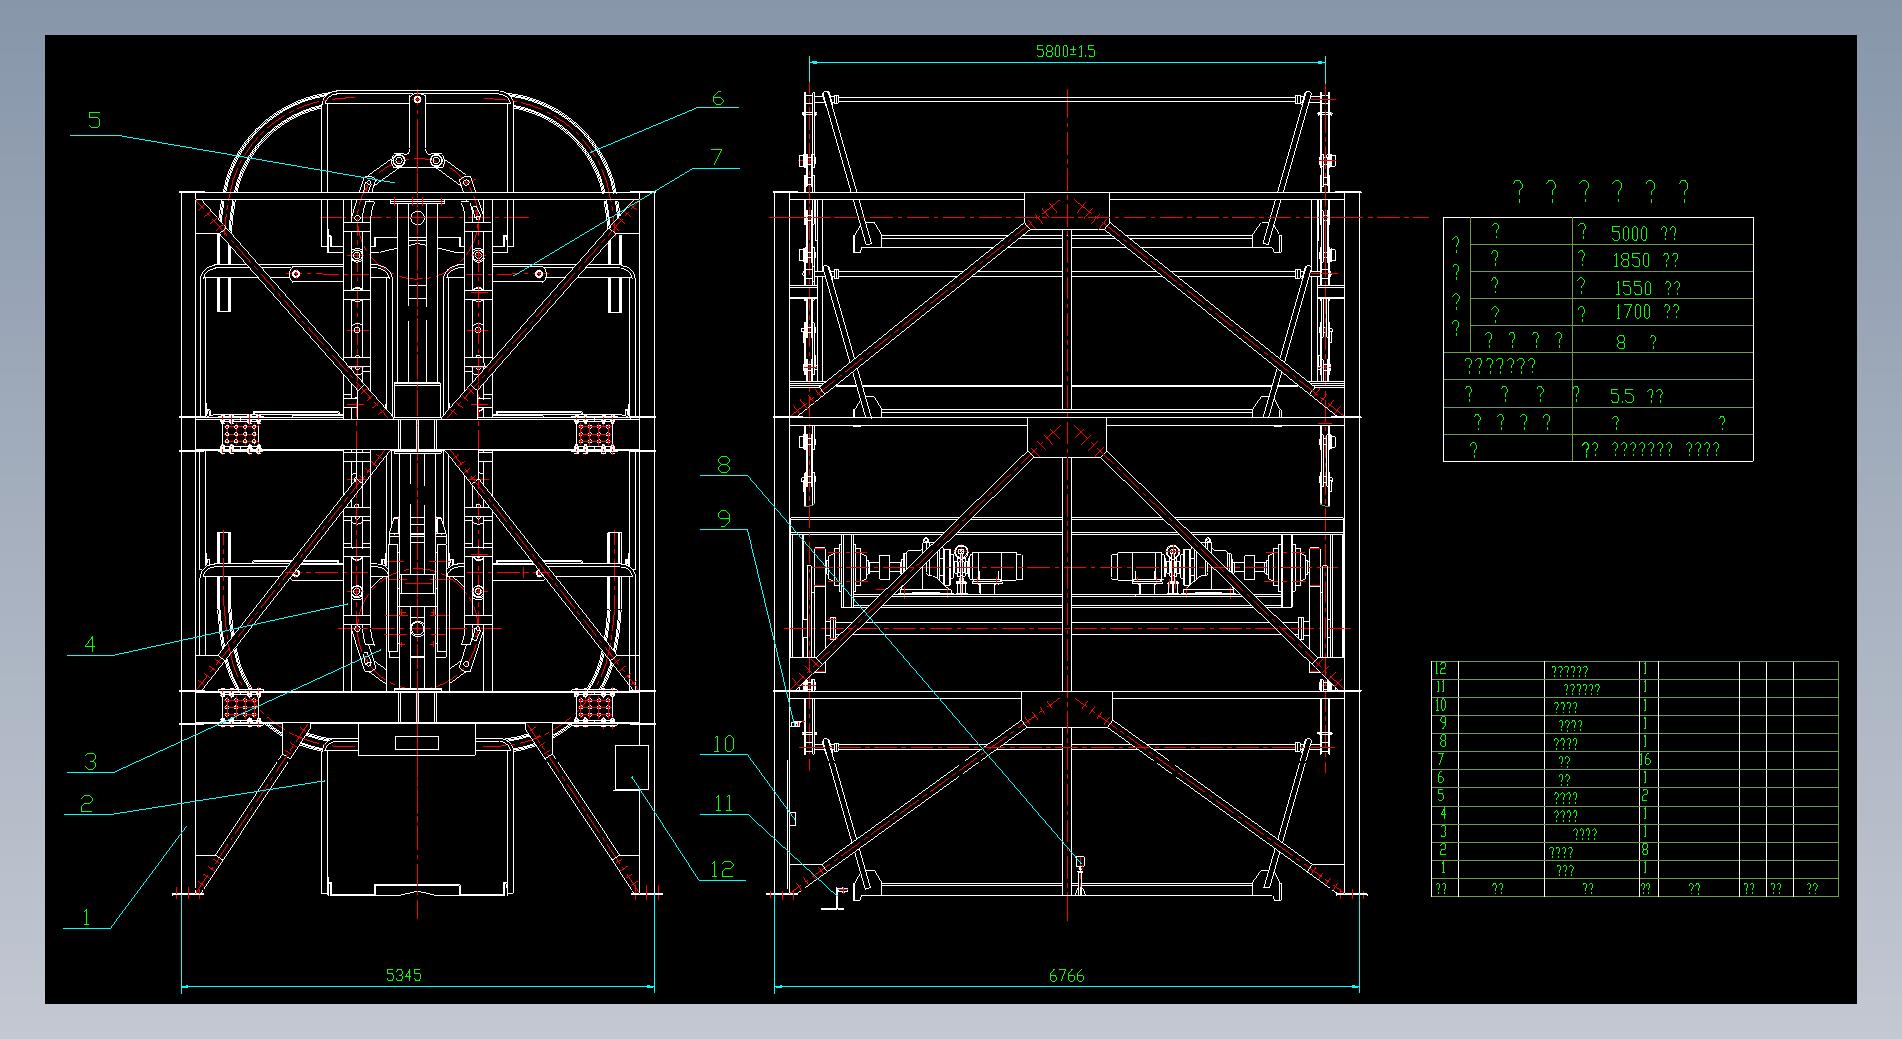Click callout number 4 in front view
Viewport: 1902px width, 1039px height.
pos(90,644)
